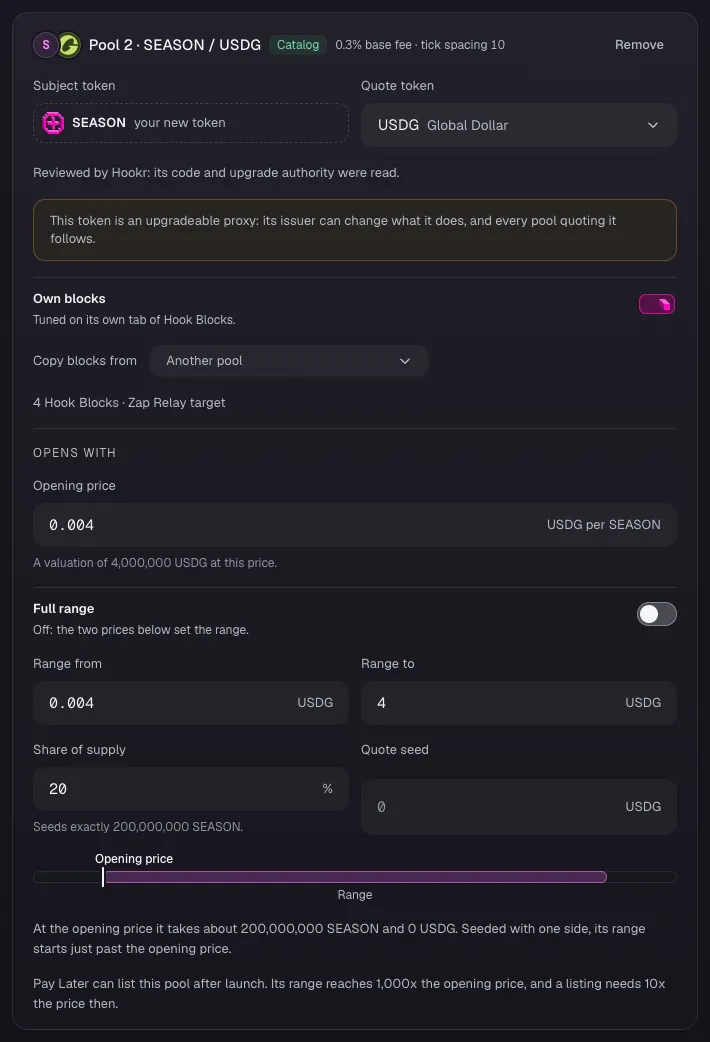Open the Quote token USDG dropdown

(x=519, y=125)
